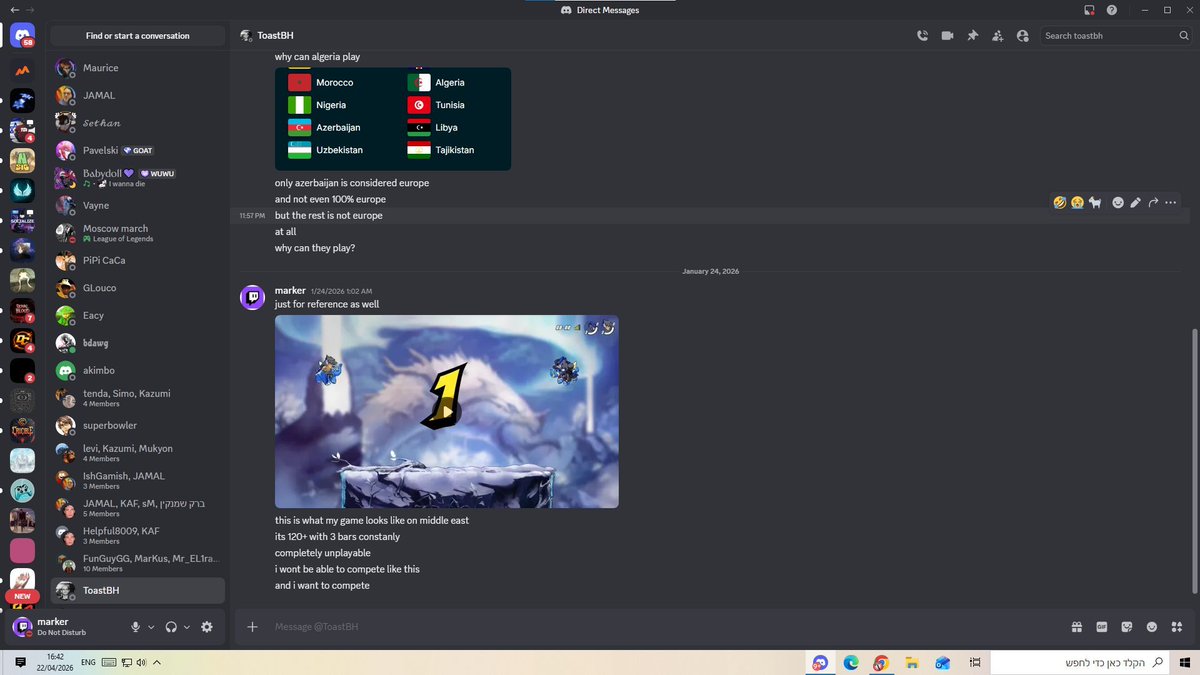Viewport: 1200px width, 675px height.
Task: Click the Message @ToastBH box
Action: [x=660, y=627]
